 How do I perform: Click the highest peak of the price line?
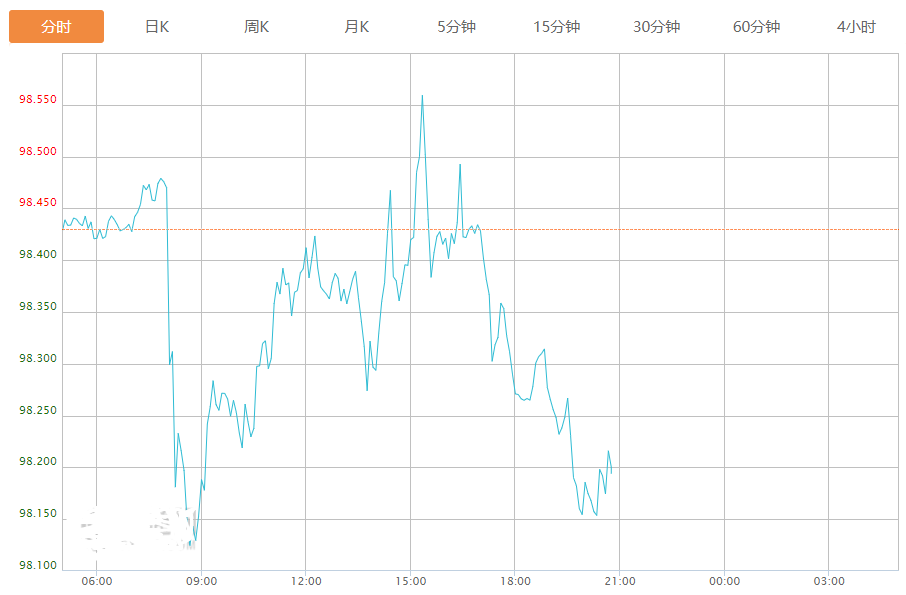tap(422, 96)
